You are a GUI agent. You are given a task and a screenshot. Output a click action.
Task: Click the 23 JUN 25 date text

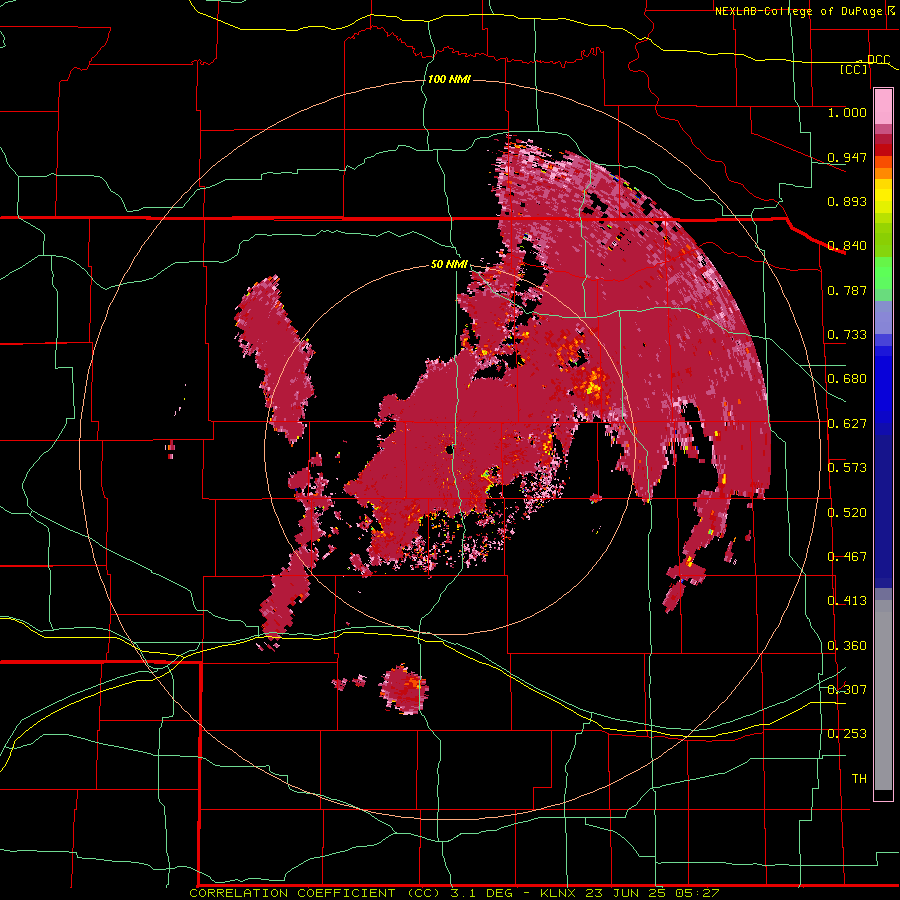click(x=626, y=893)
